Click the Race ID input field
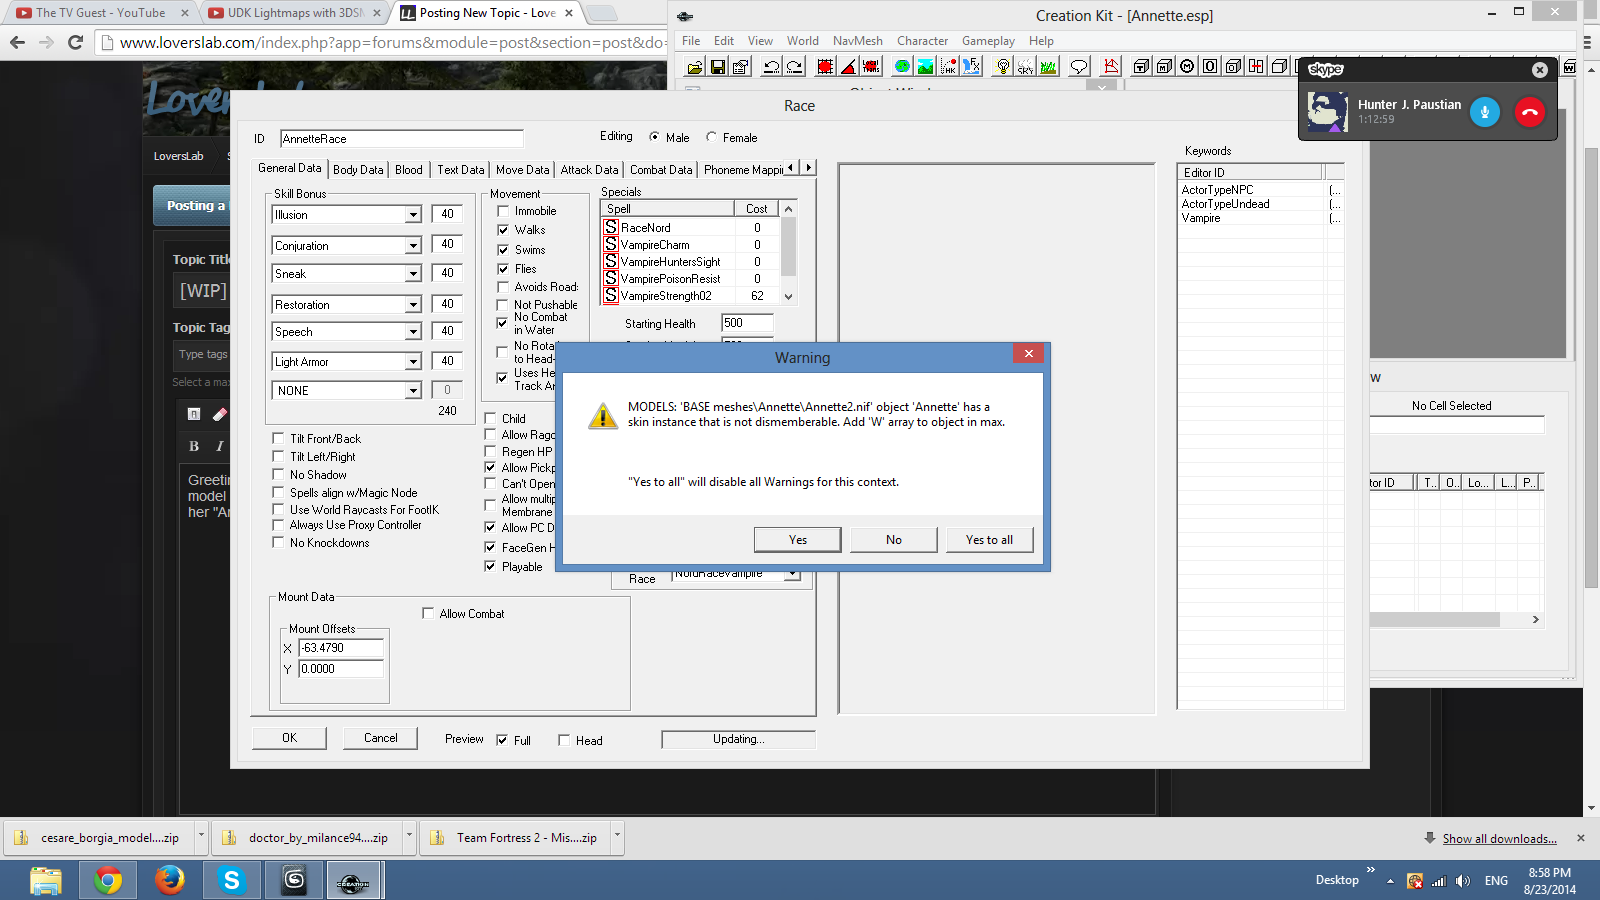1600x900 pixels. [402, 139]
